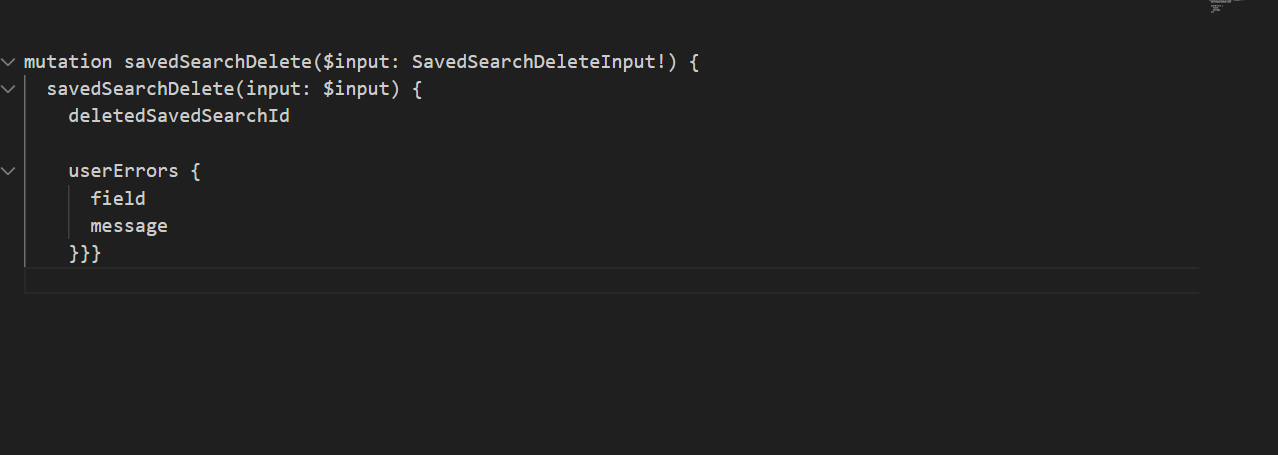Click the closing }}} braces

85,254
